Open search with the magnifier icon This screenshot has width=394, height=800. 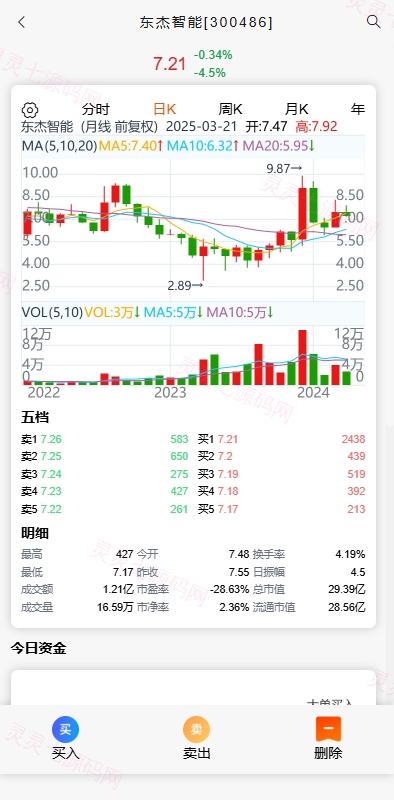(x=374, y=22)
